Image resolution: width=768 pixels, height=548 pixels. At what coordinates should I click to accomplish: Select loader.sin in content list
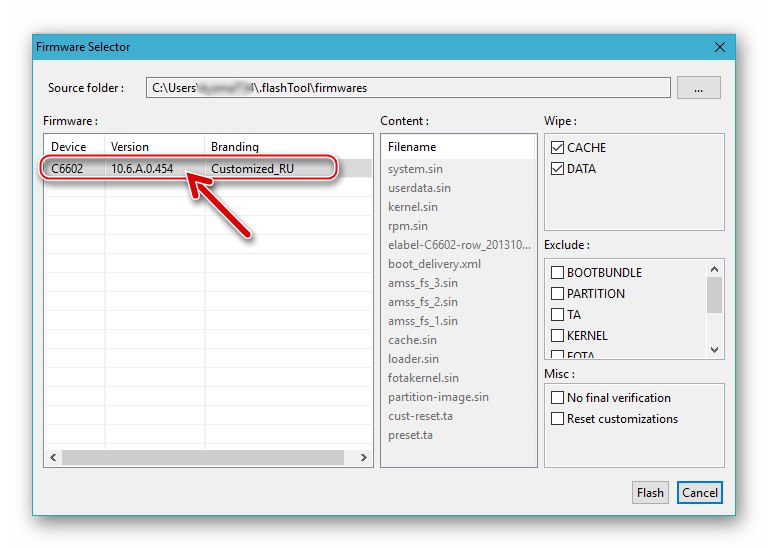tap(413, 359)
